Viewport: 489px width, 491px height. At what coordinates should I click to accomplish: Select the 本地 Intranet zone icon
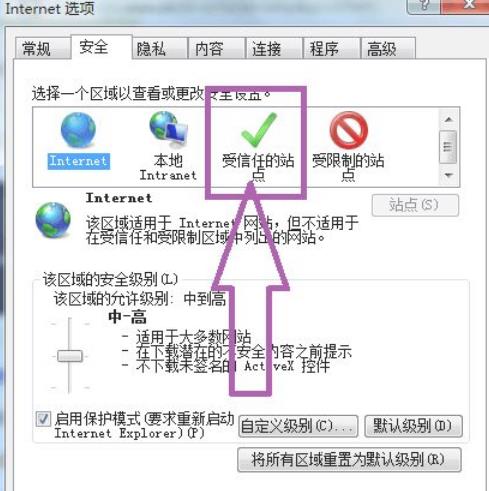pyautogui.click(x=168, y=128)
